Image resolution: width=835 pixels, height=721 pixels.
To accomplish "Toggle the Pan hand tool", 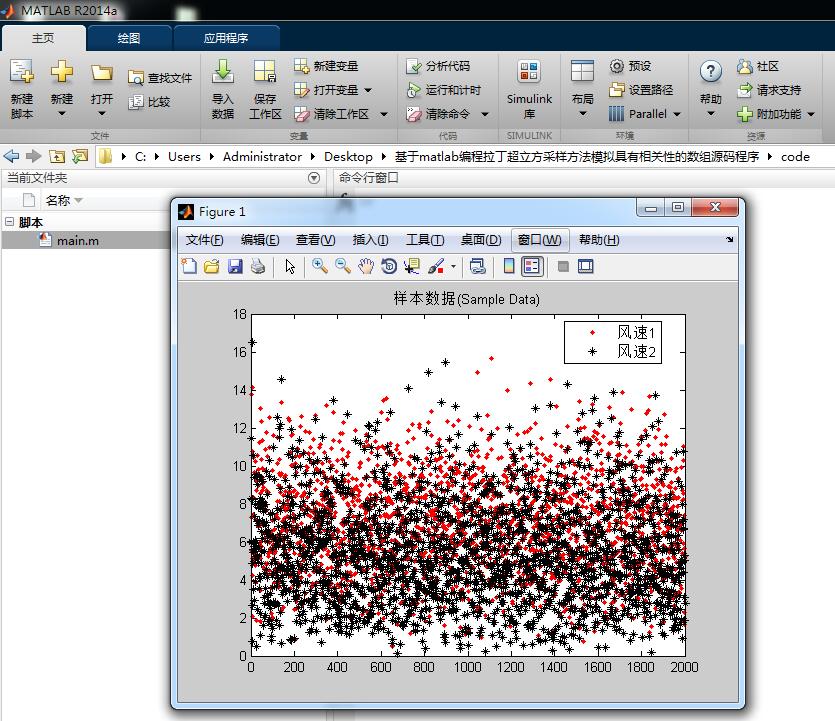I will point(366,266).
